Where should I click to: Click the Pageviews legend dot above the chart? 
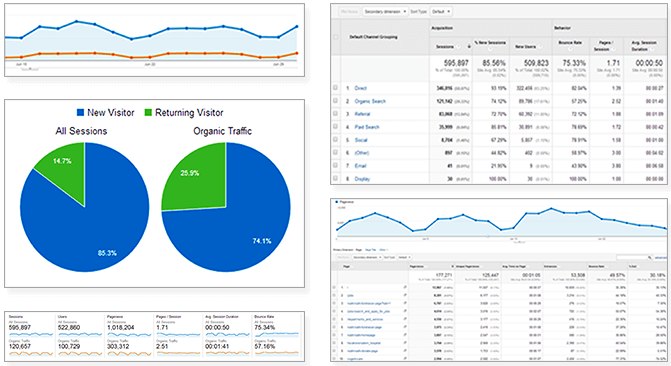click(x=337, y=202)
